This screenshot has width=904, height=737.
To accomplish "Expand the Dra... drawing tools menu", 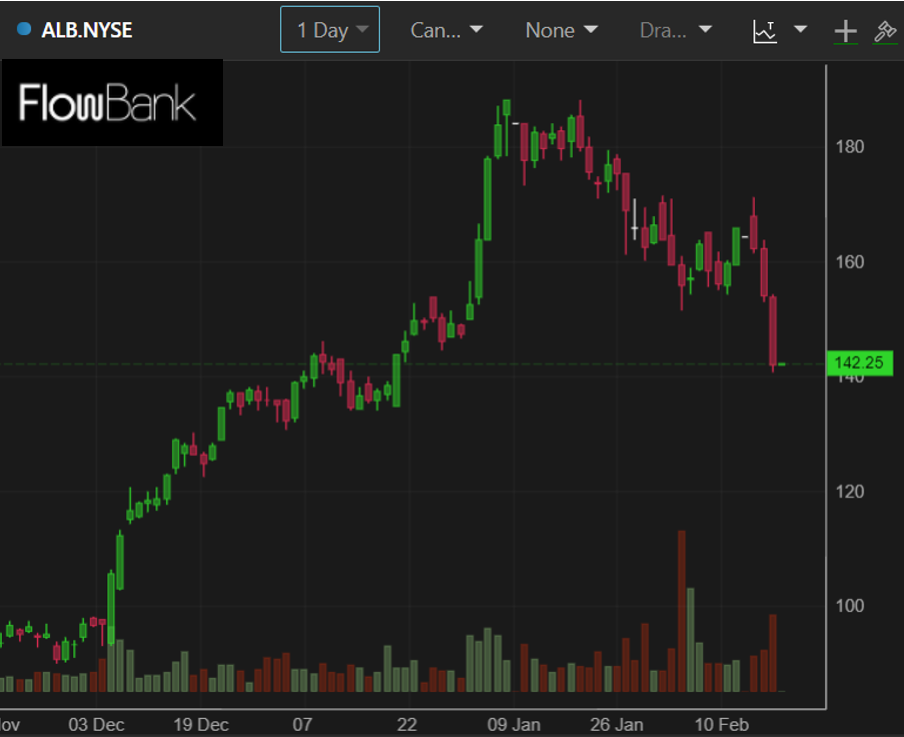I will click(x=676, y=30).
